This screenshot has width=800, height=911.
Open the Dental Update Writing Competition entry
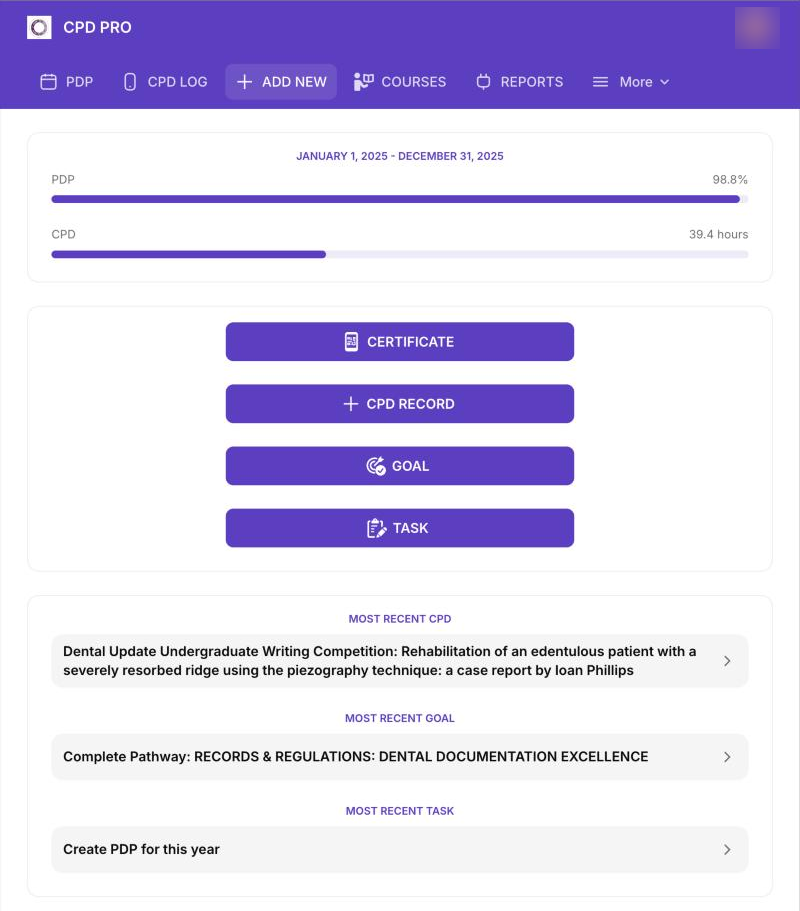(400, 661)
